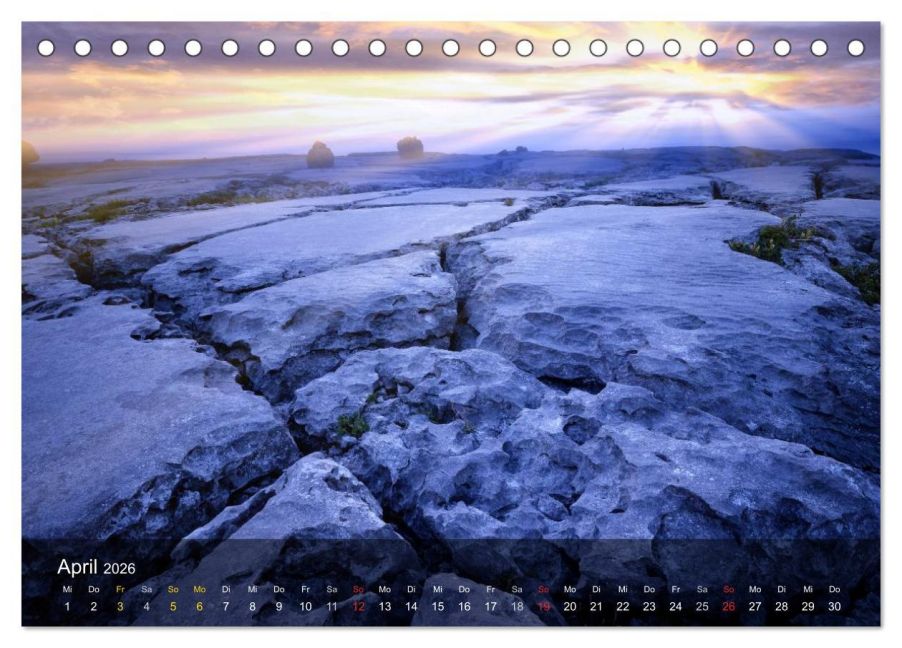Click date 15 in the calendar strip

pos(438,606)
